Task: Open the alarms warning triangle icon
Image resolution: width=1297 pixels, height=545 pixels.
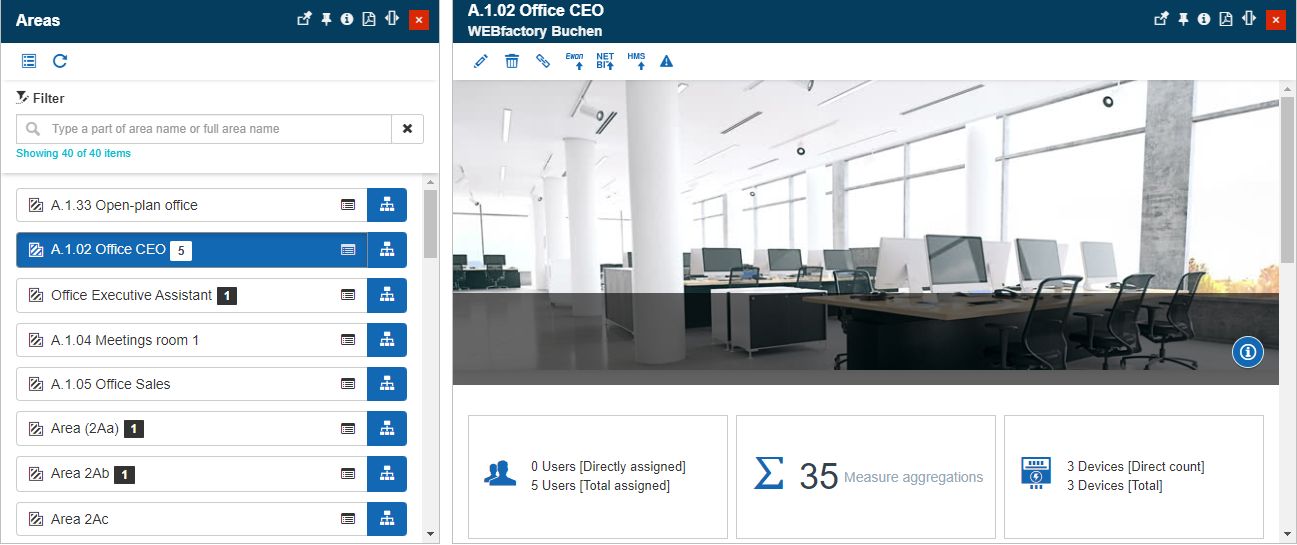Action: click(x=666, y=62)
